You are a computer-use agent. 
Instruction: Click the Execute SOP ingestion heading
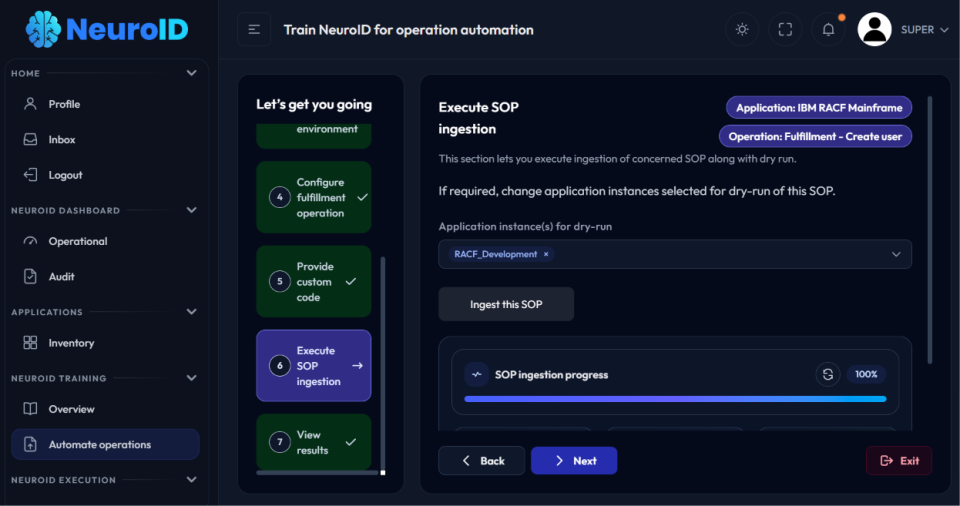tap(479, 118)
